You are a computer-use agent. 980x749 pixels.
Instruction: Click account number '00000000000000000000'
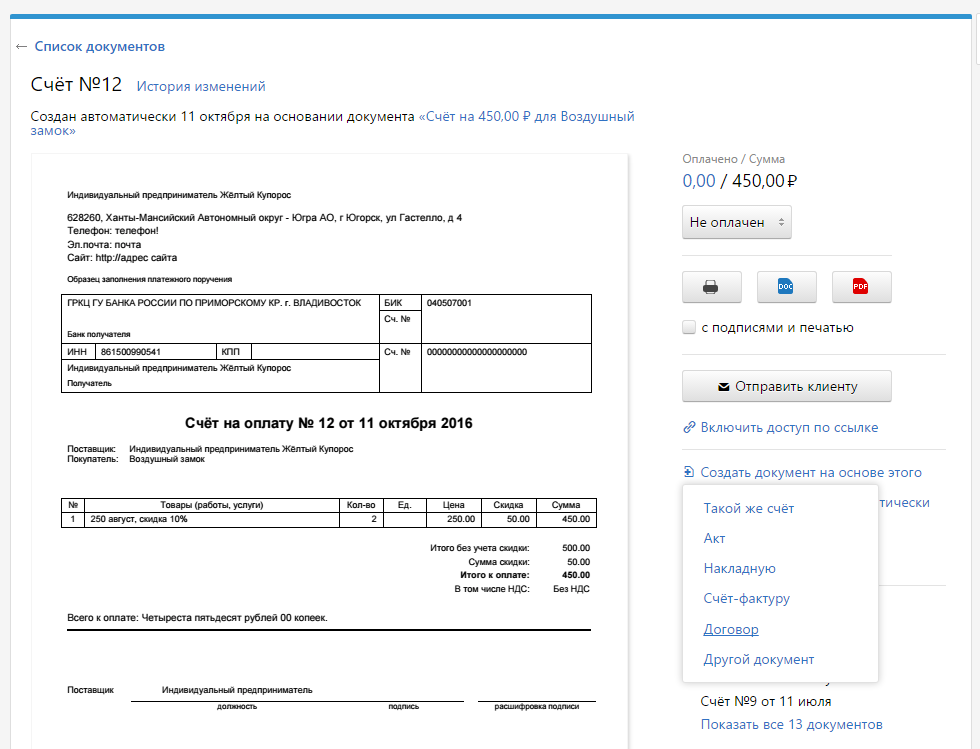(477, 352)
